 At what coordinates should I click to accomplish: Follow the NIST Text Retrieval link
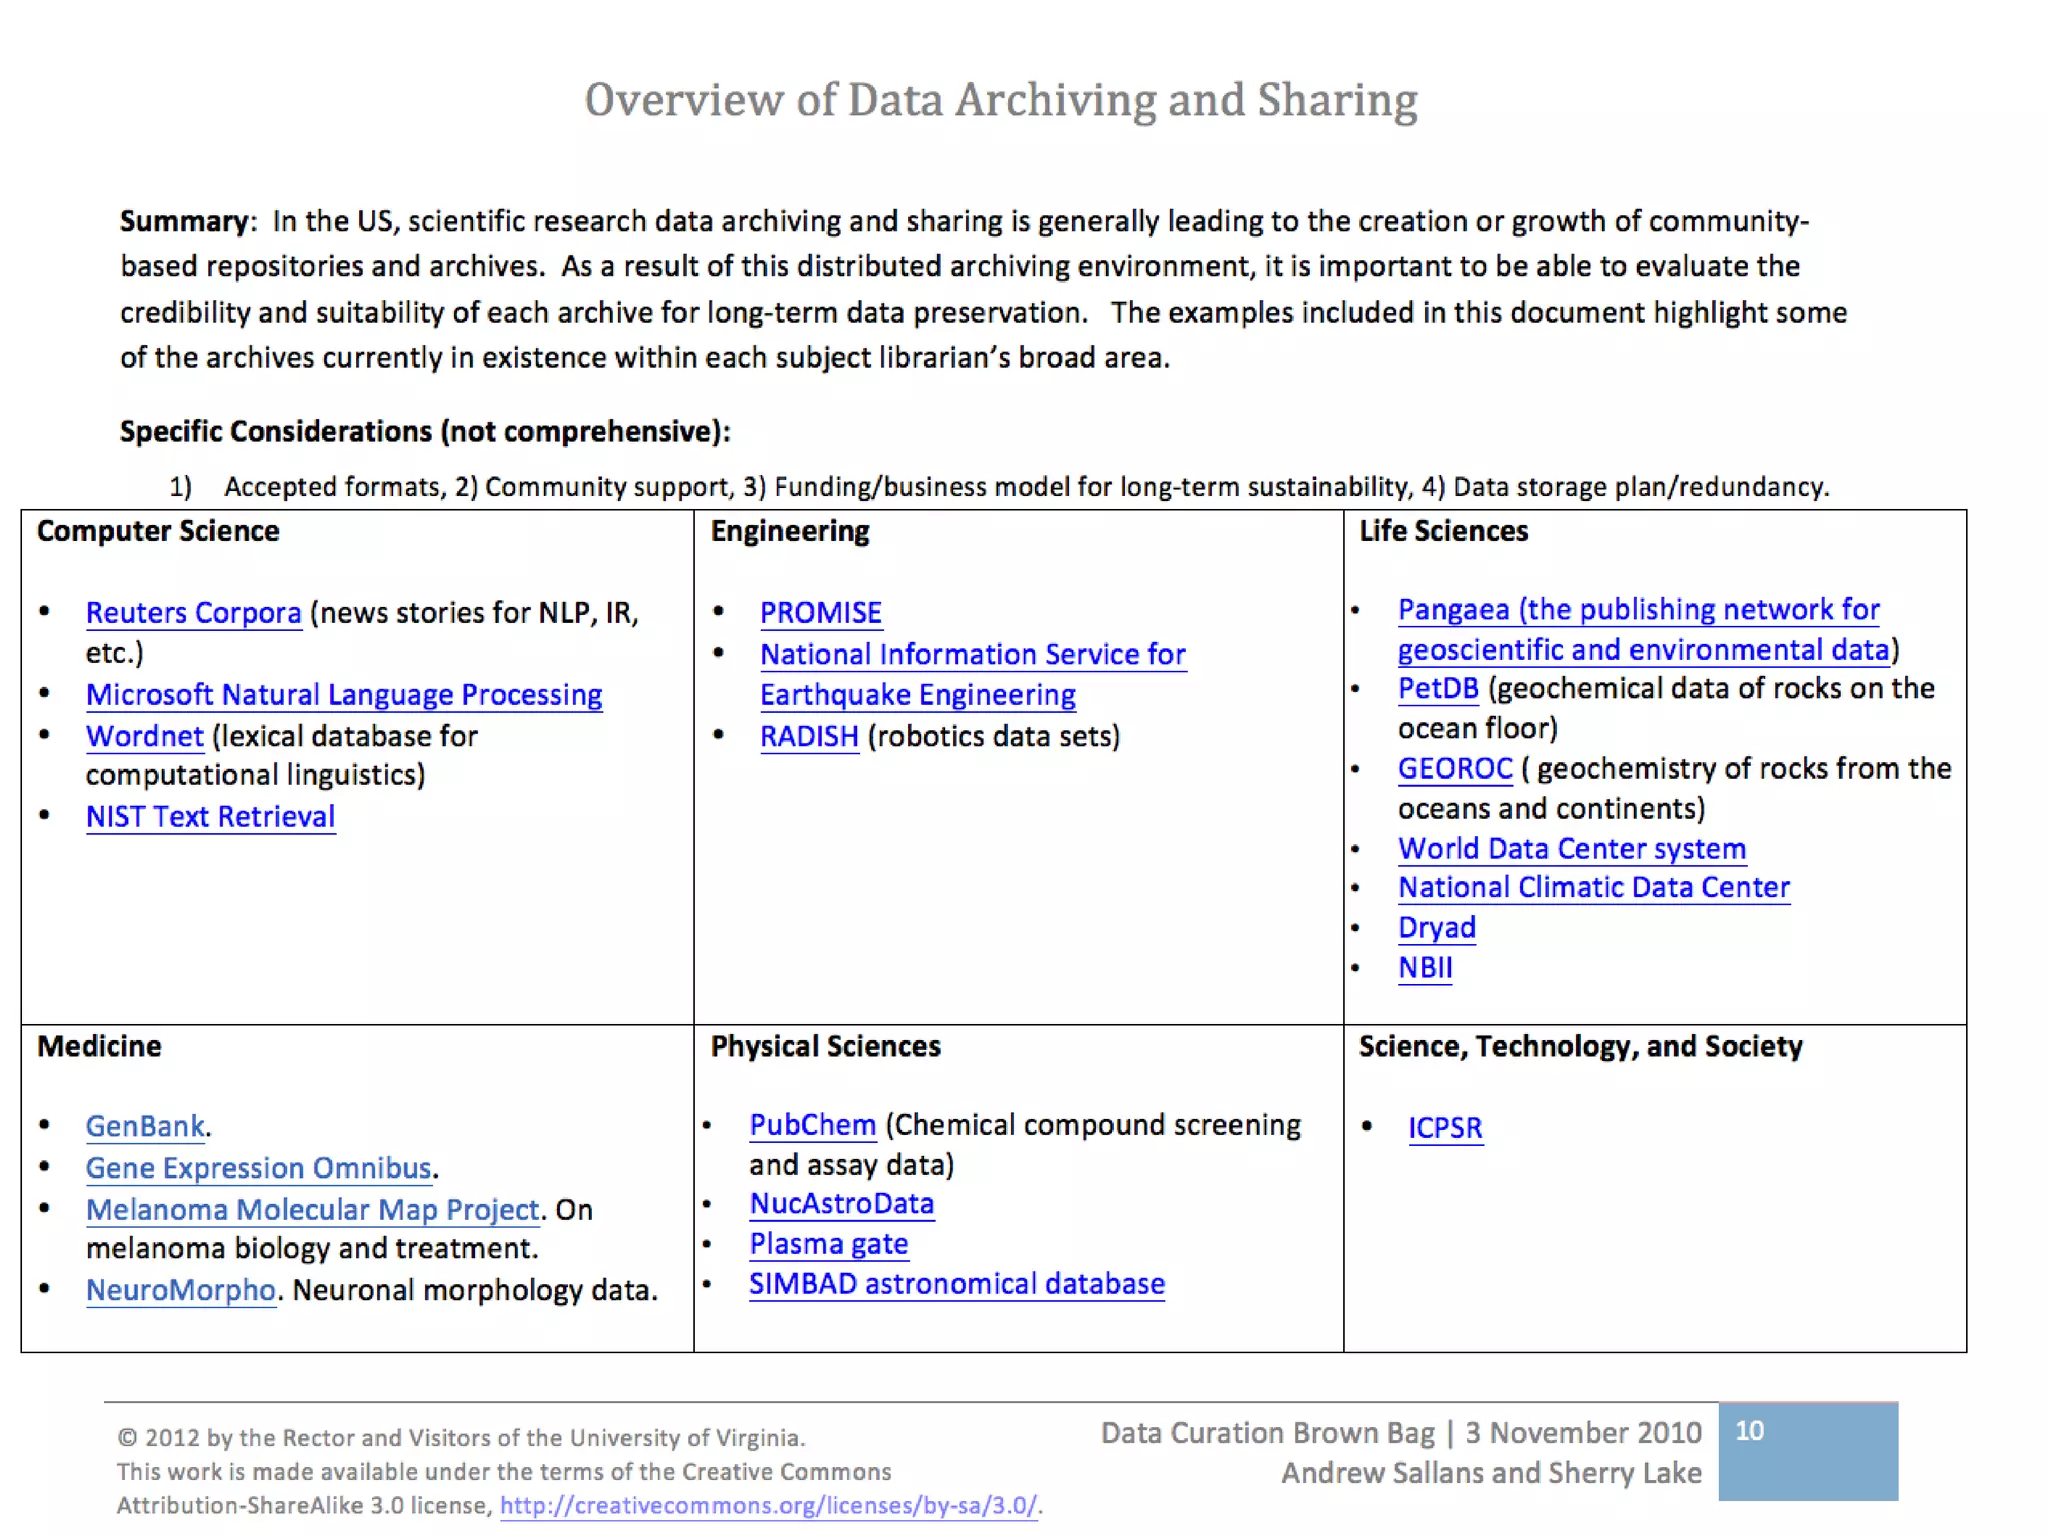point(210,817)
